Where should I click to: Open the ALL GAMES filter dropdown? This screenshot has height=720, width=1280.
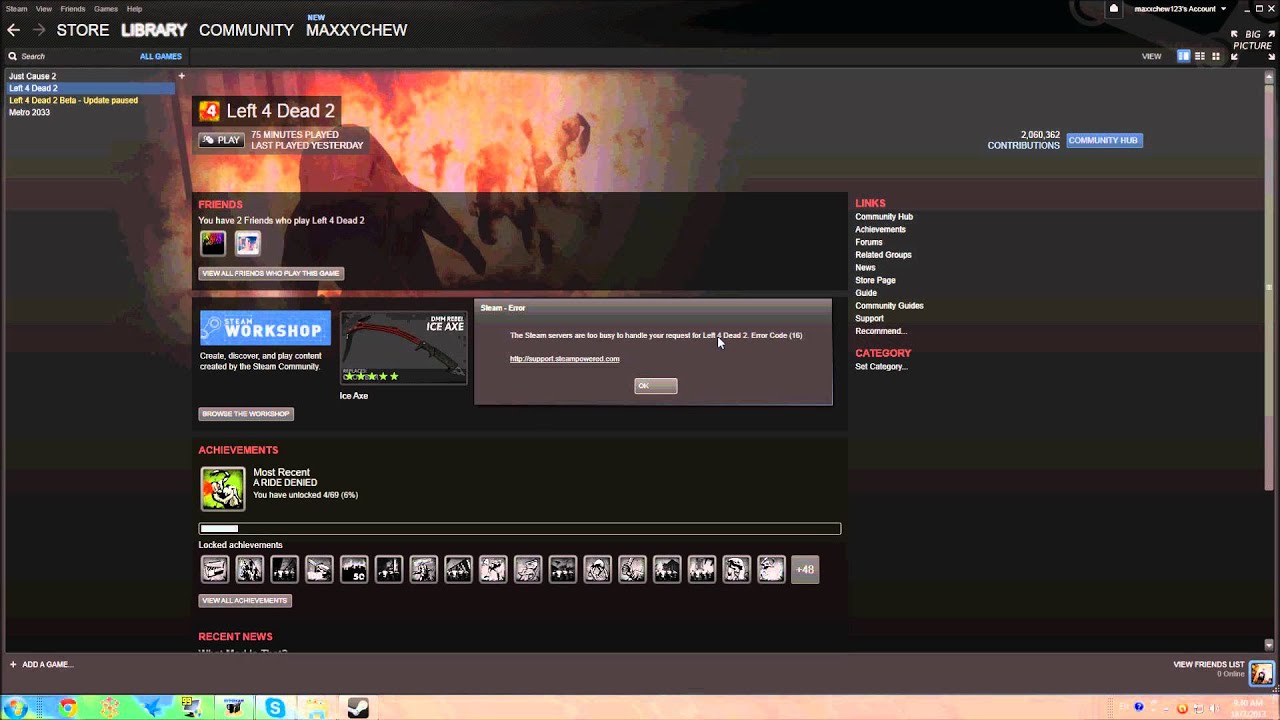161,57
